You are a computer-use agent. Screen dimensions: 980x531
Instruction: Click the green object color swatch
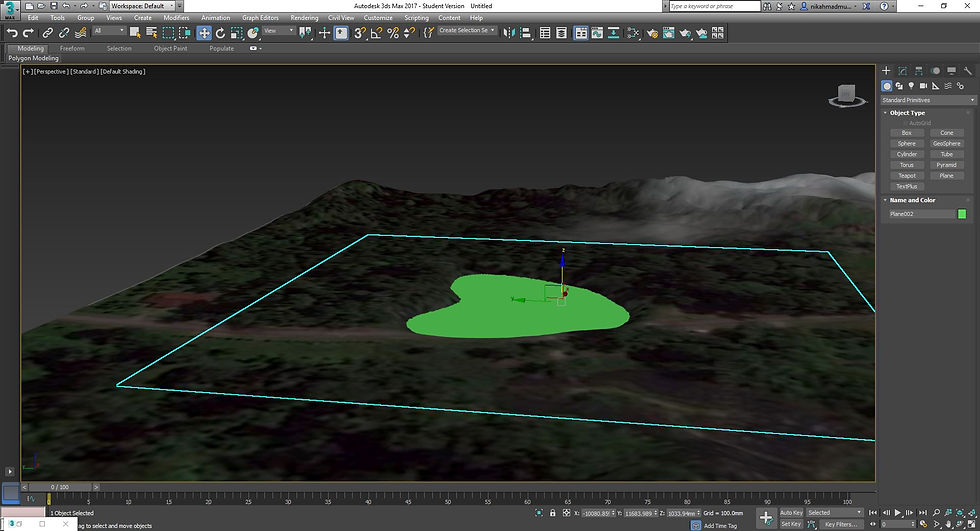click(962, 214)
